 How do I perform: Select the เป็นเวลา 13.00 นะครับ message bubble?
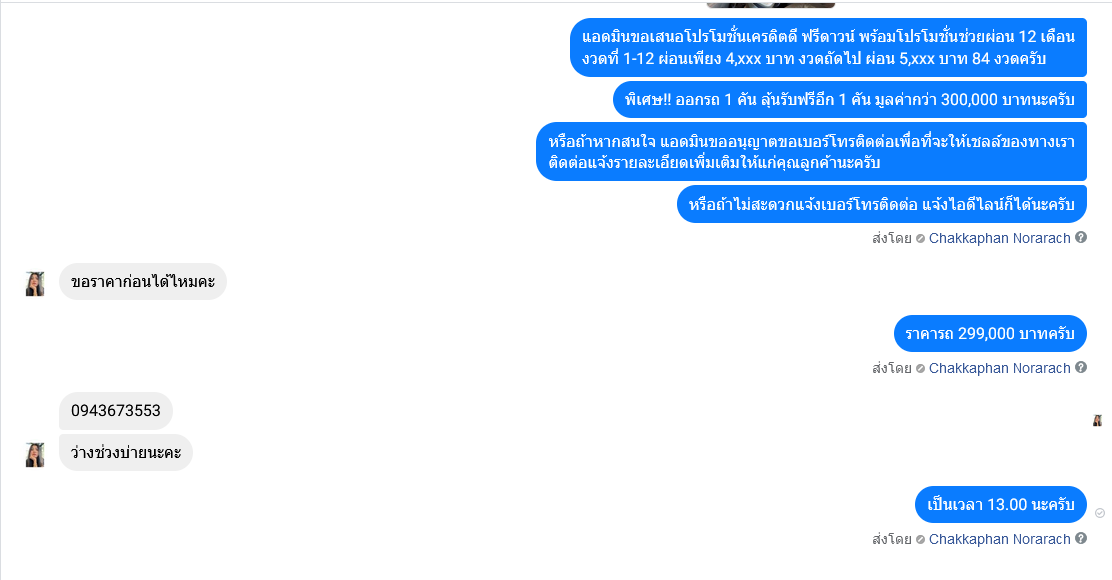(x=1001, y=504)
